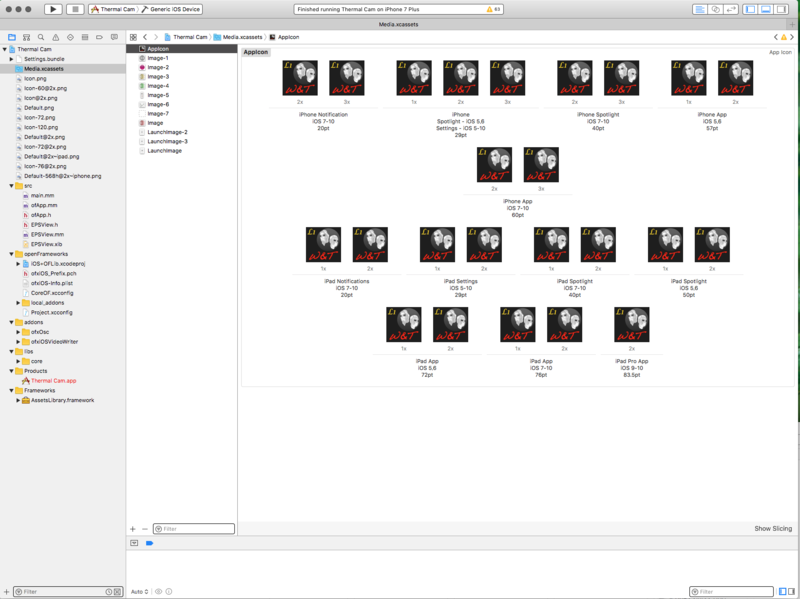Show the Report navigator
The height and width of the screenshot is (599, 800).
click(114, 37)
